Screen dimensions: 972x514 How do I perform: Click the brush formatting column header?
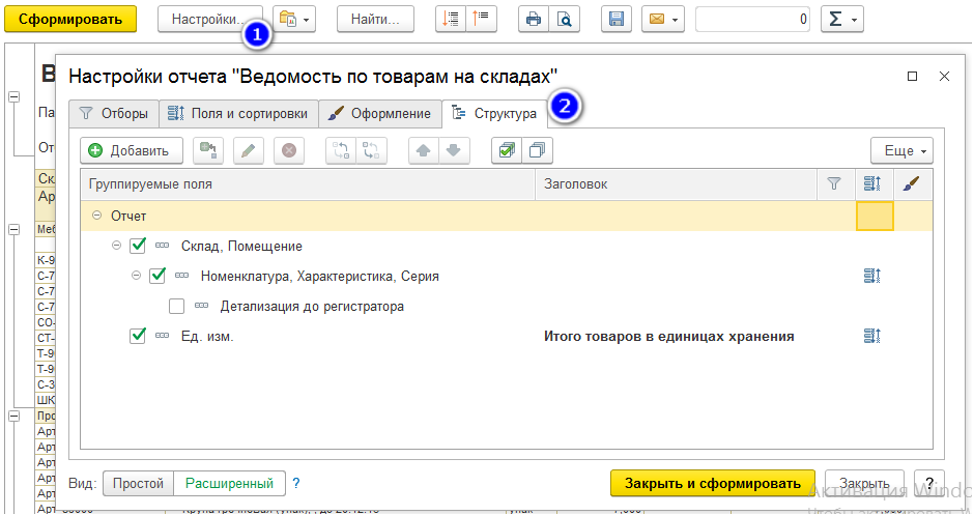click(911, 184)
